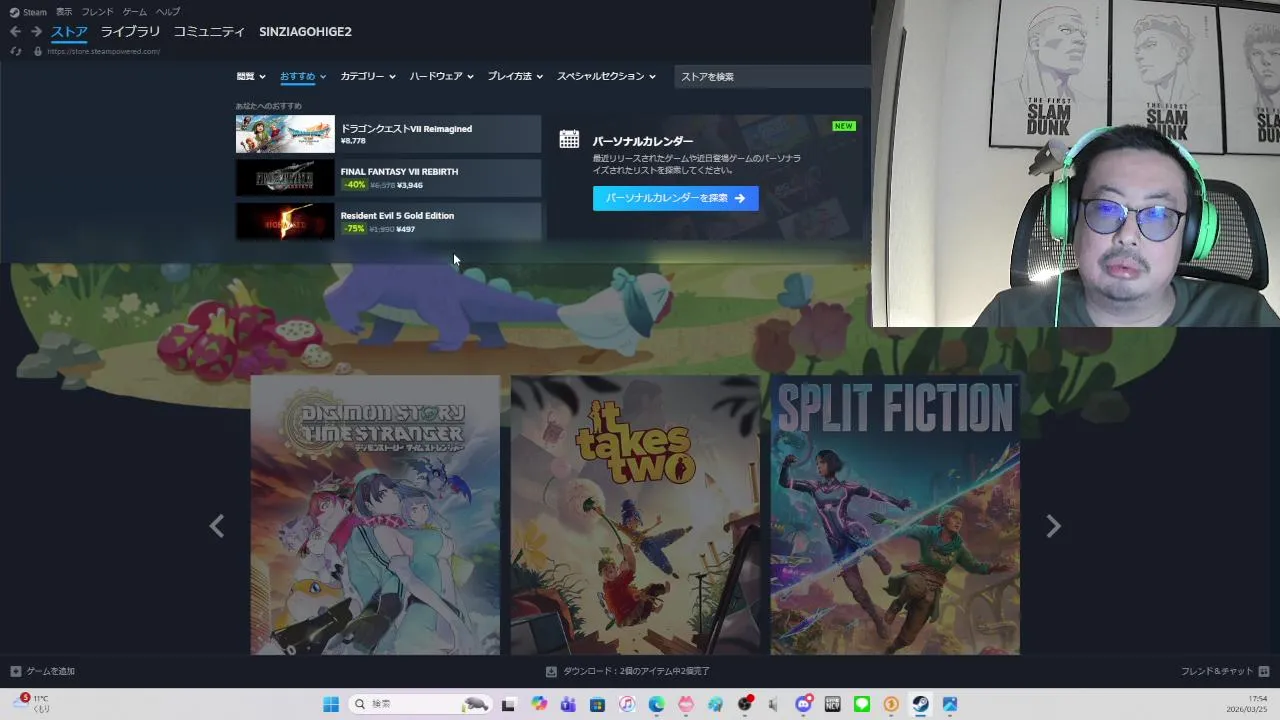Screen dimensions: 1280x720
Task: Open the LIVE NCV app in the taskbar
Action: point(832,704)
